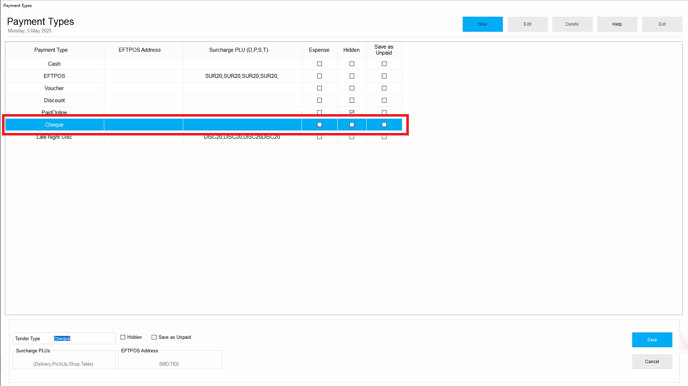Screen dimensions: 688x386
Task: Click the Monday 5 May 2025 date text
Action: coord(29,31)
